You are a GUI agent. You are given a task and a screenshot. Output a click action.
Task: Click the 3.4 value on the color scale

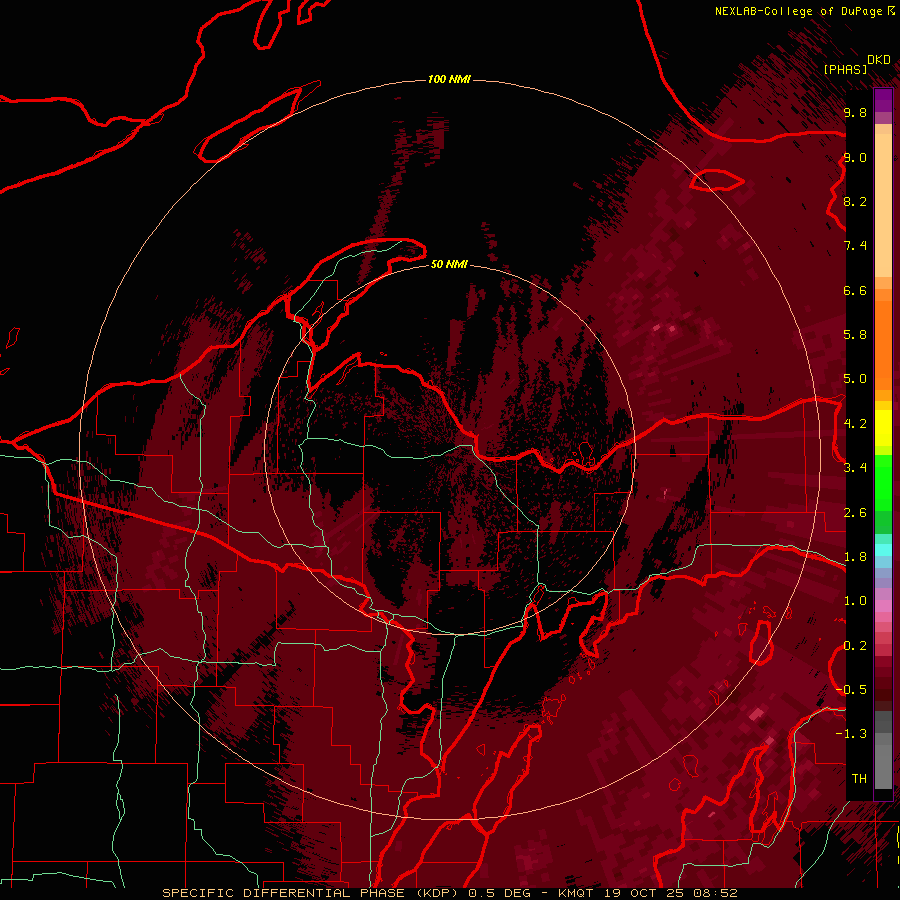[855, 468]
